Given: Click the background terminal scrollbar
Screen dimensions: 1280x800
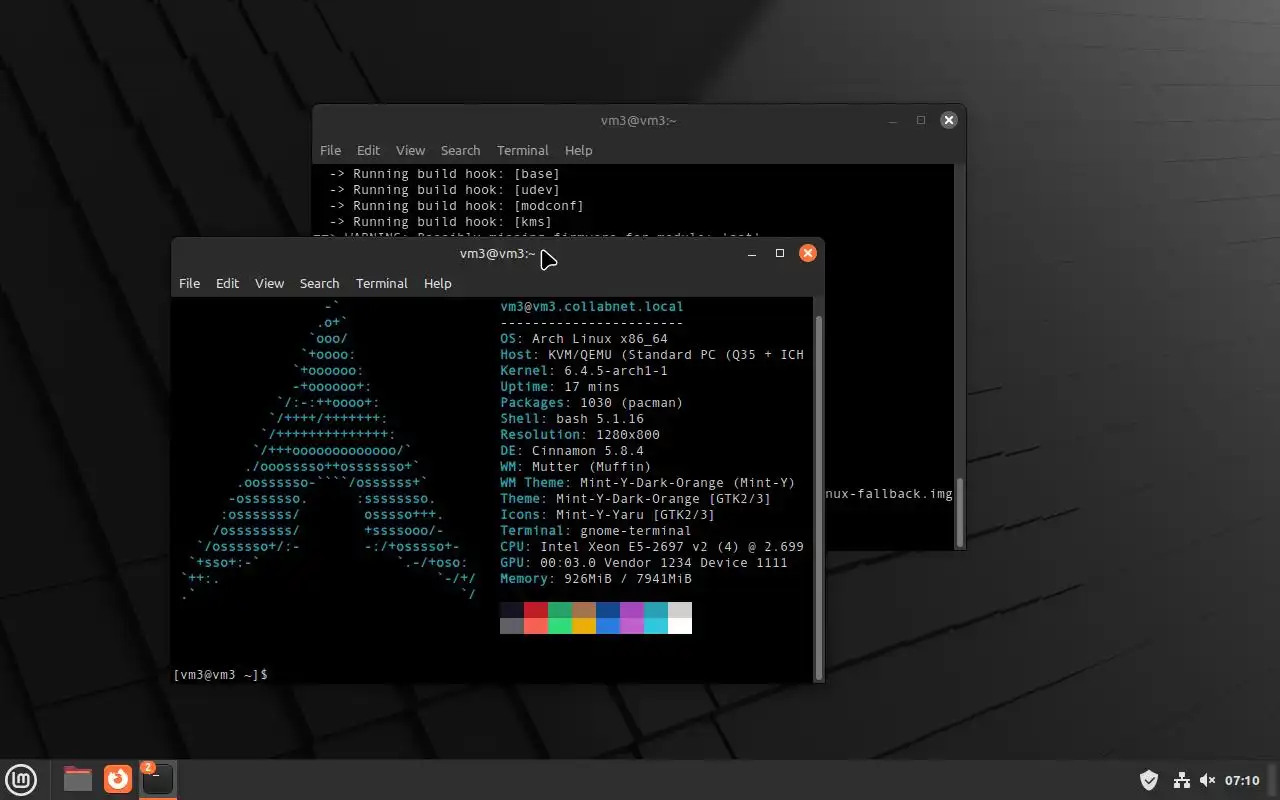Looking at the screenshot, I should [960, 510].
